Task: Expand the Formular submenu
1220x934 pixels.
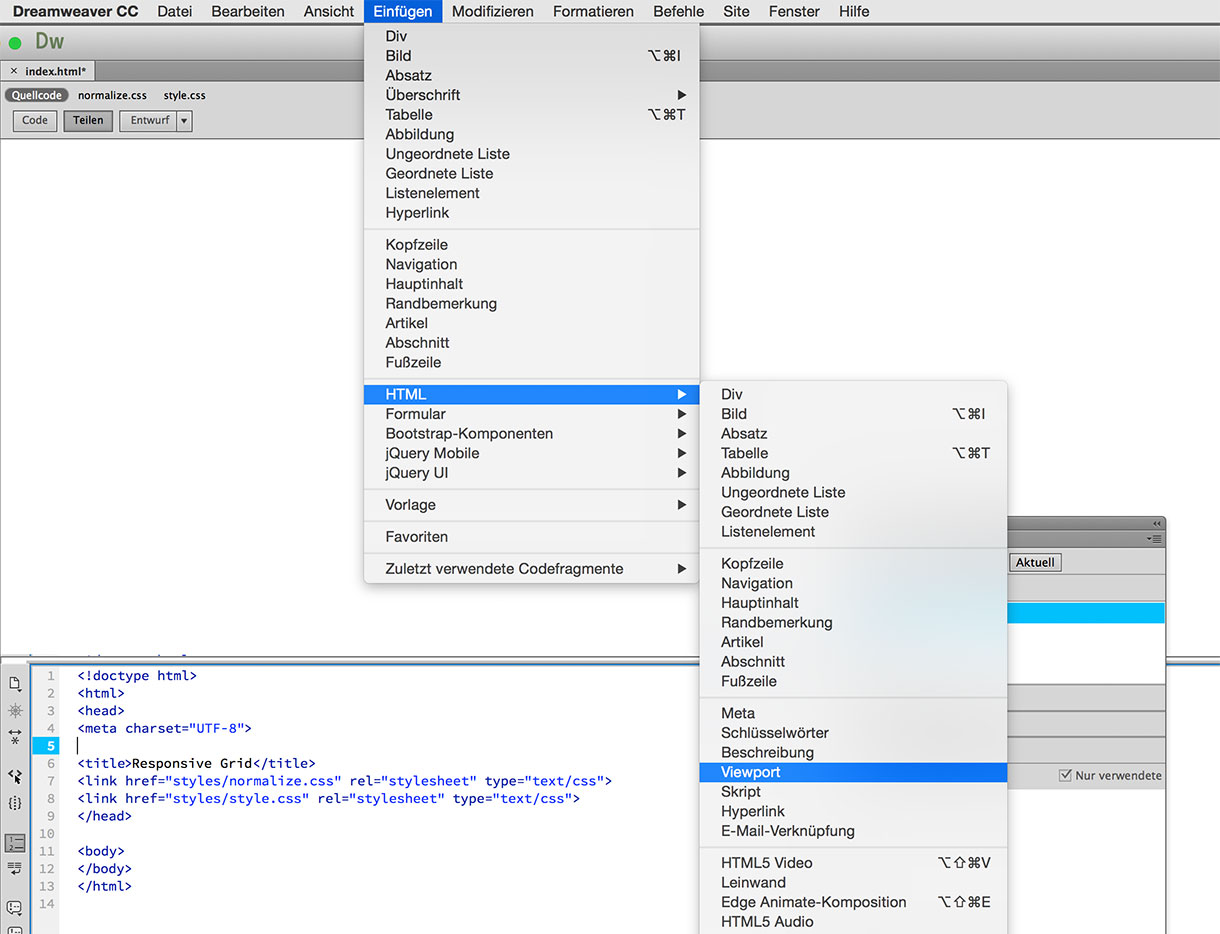Action: (x=531, y=414)
